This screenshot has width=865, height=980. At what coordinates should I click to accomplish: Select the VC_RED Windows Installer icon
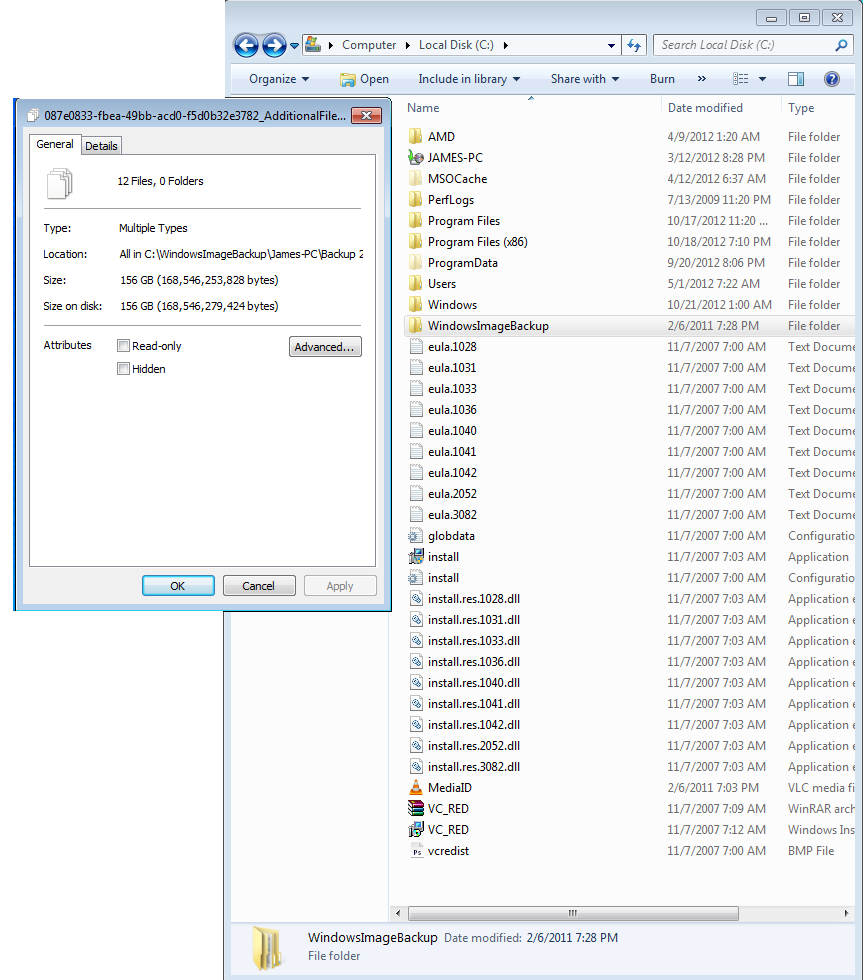[x=416, y=830]
